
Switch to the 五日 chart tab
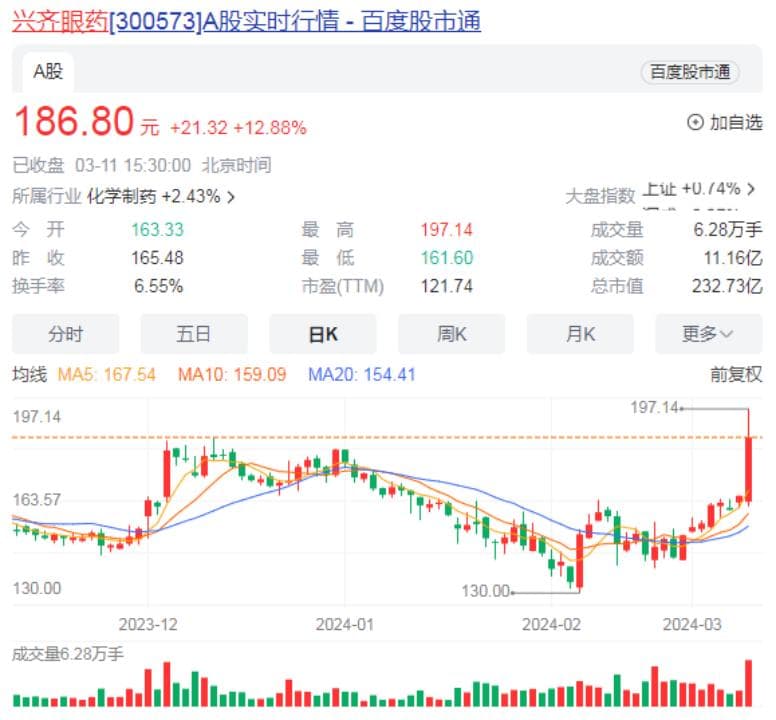tap(194, 334)
